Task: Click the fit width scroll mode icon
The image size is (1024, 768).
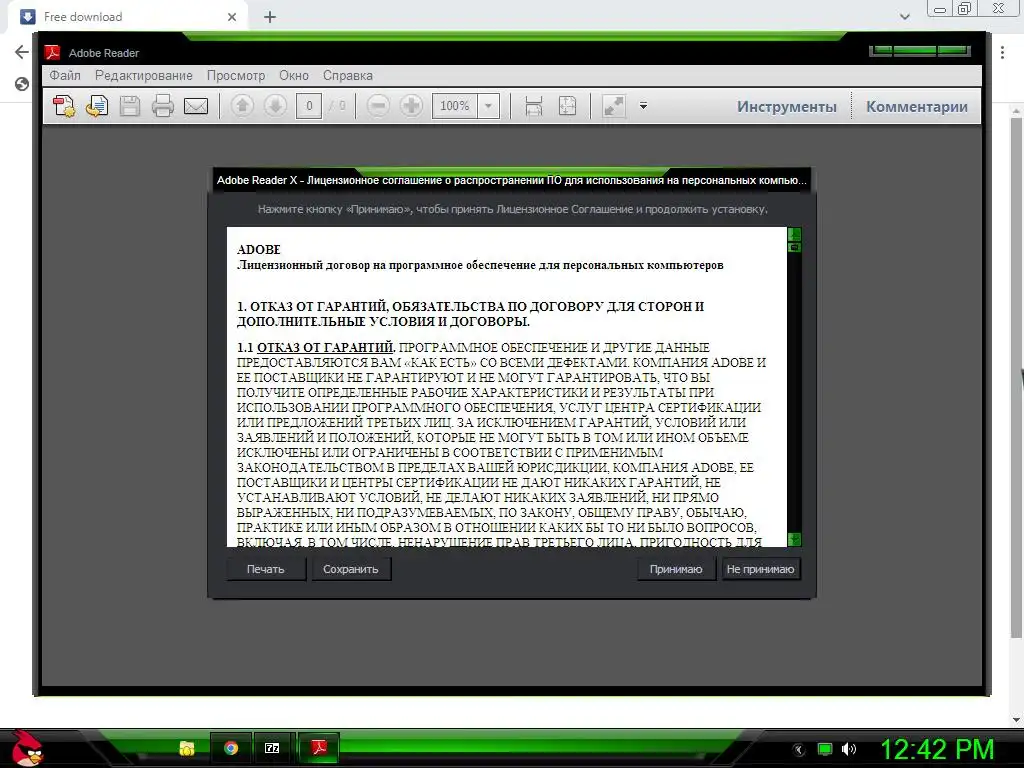Action: (x=534, y=106)
